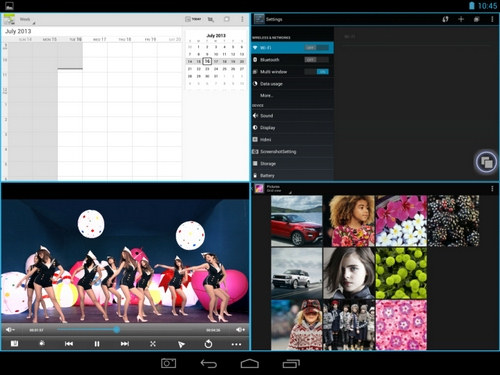This screenshot has width=500, height=375.
Task: Open the playlist icon in video controls
Action: click(14, 343)
